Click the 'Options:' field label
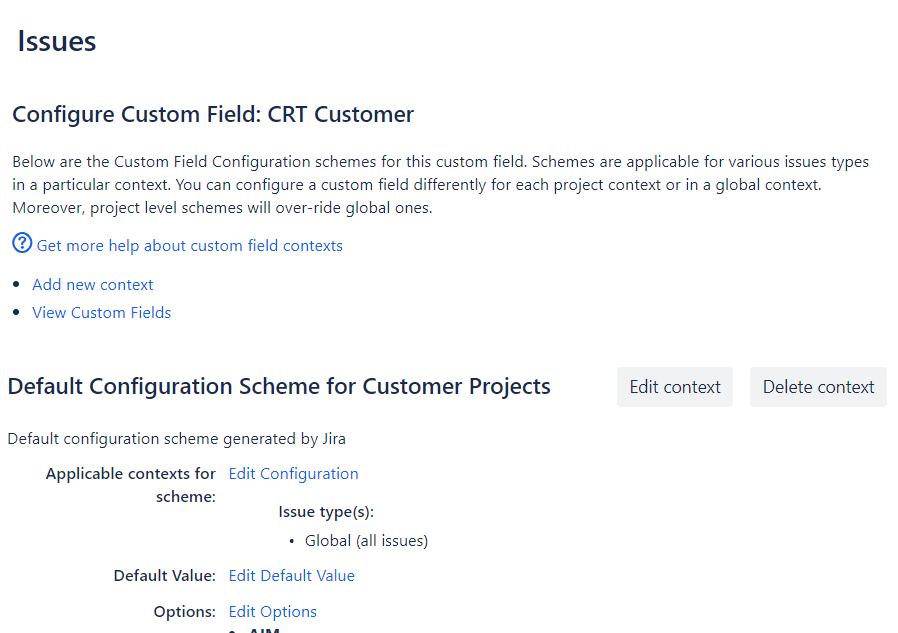The image size is (898, 633). point(185,612)
